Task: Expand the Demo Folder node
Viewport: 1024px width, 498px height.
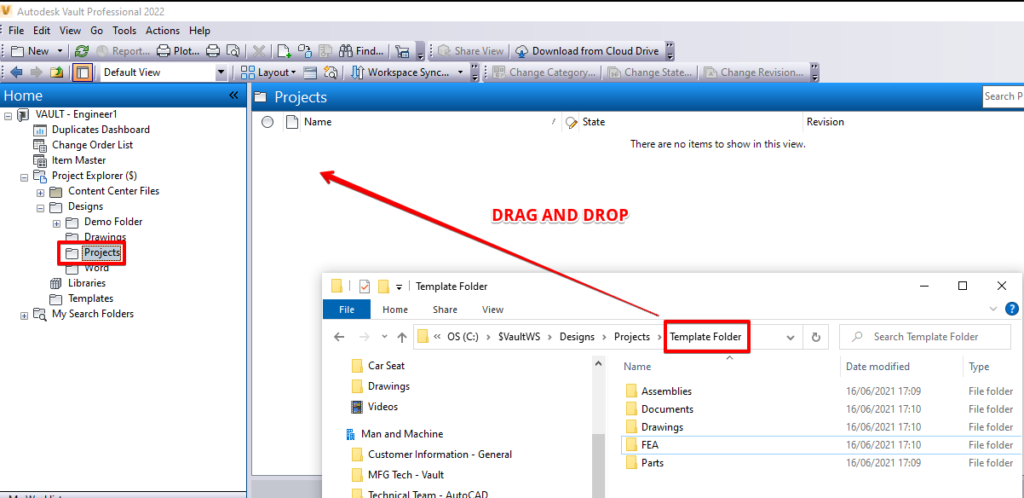Action: [x=56, y=223]
